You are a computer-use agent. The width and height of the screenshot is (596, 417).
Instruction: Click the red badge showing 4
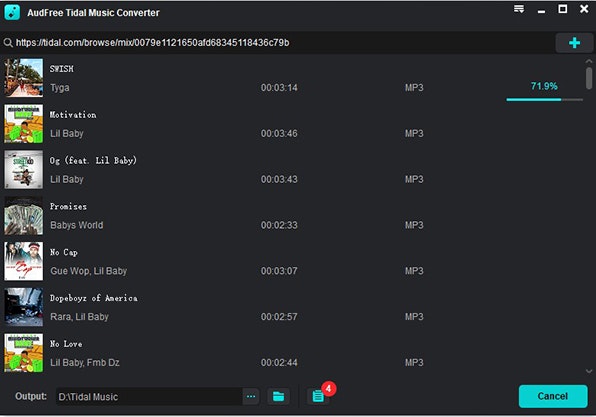329,388
